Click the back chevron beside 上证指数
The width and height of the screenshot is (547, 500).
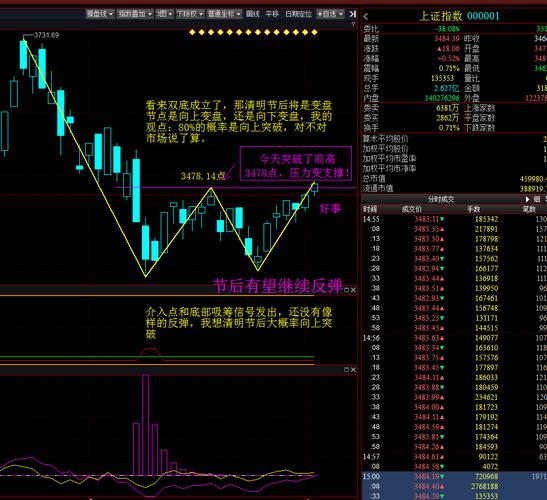tap(366, 16)
